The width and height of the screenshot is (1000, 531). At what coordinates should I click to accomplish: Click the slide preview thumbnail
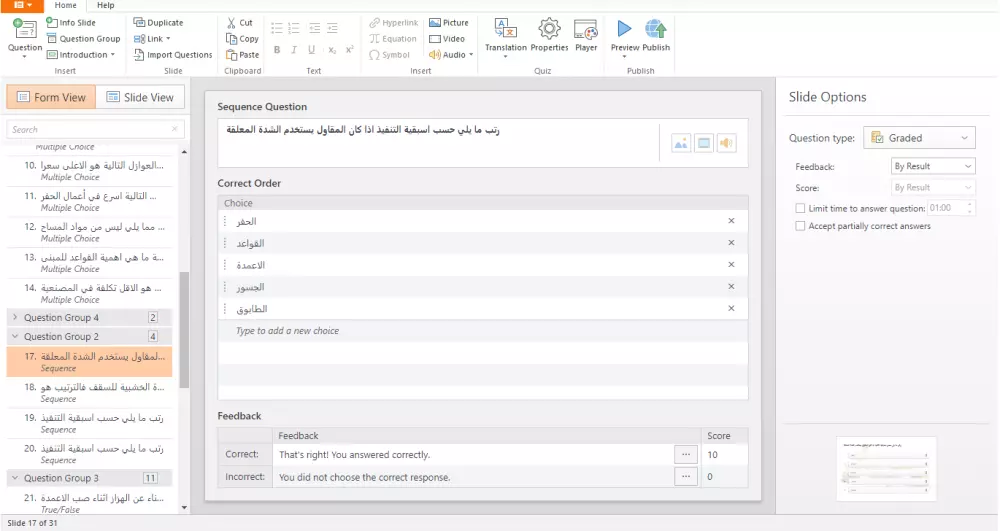[886, 469]
